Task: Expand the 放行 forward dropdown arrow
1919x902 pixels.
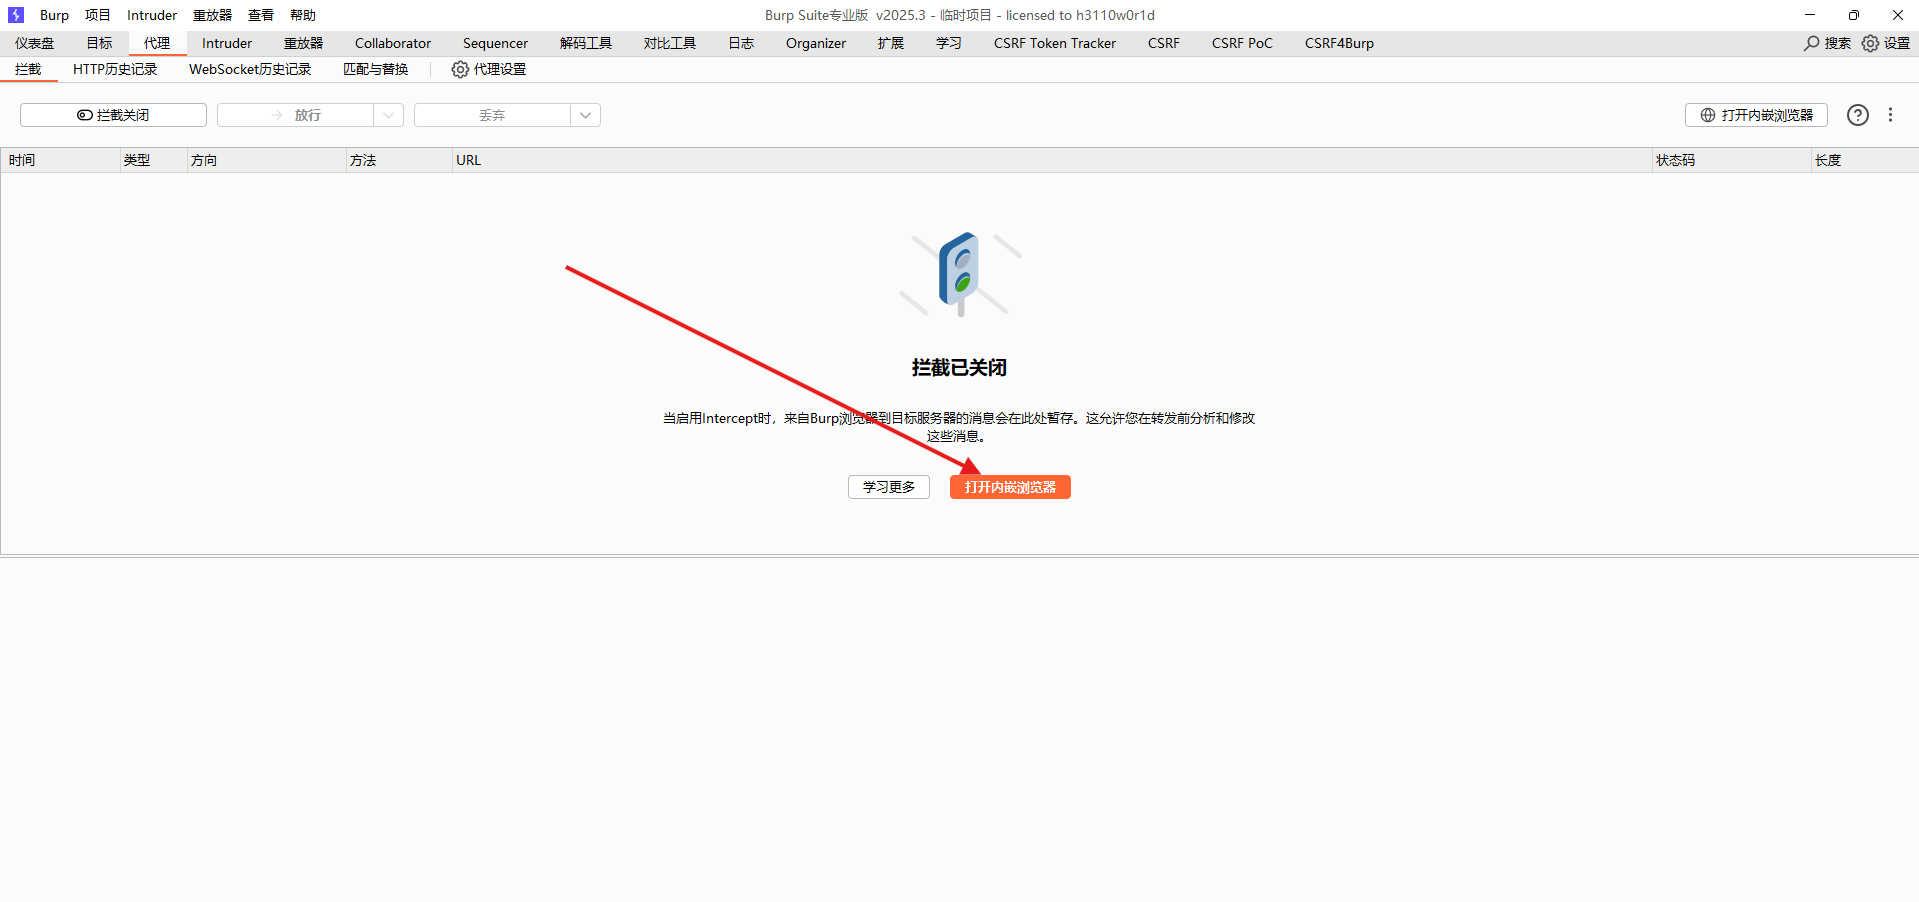Action: pos(388,115)
